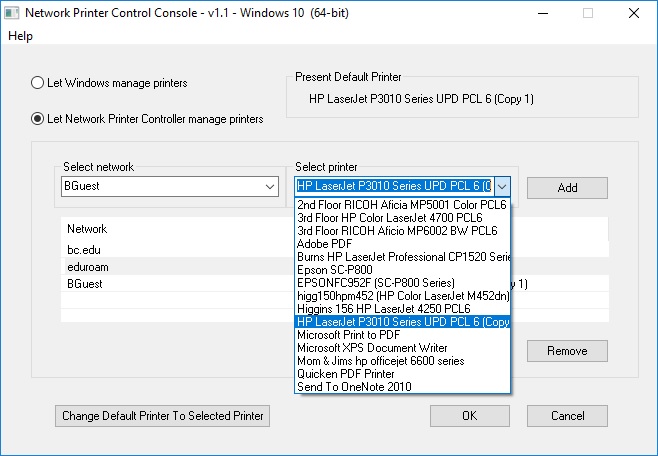Click Change Default Printer To Selected Printer

(x=162, y=416)
